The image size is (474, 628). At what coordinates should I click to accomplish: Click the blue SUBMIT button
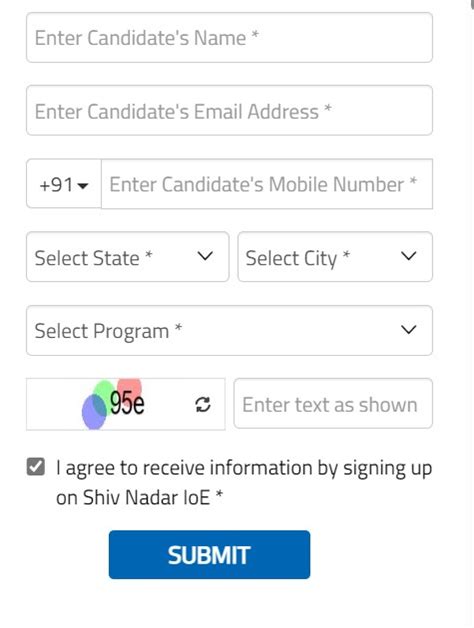pos(209,555)
